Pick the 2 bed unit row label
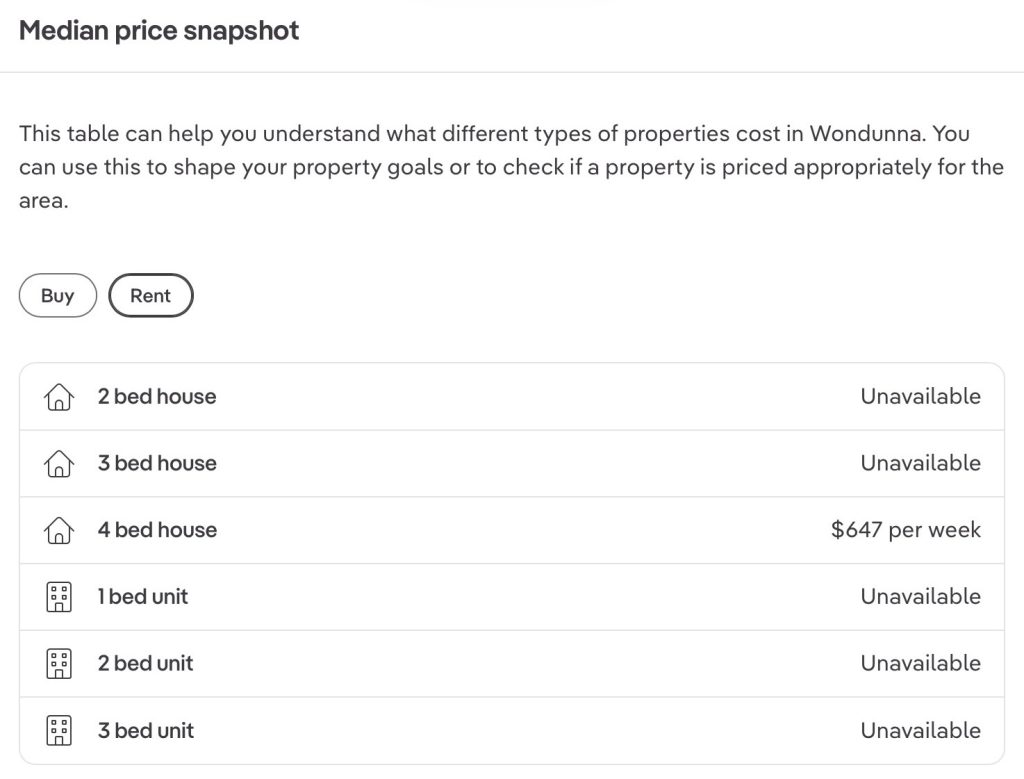 [x=145, y=664]
